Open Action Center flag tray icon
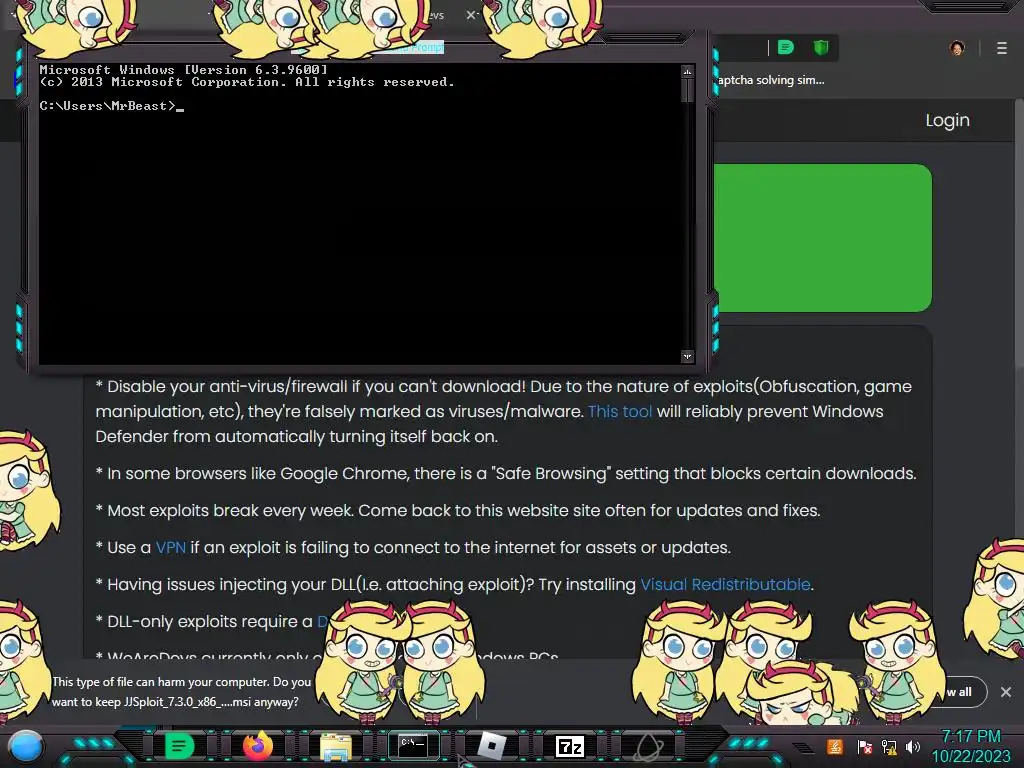The width and height of the screenshot is (1024, 768). pyautogui.click(x=864, y=746)
